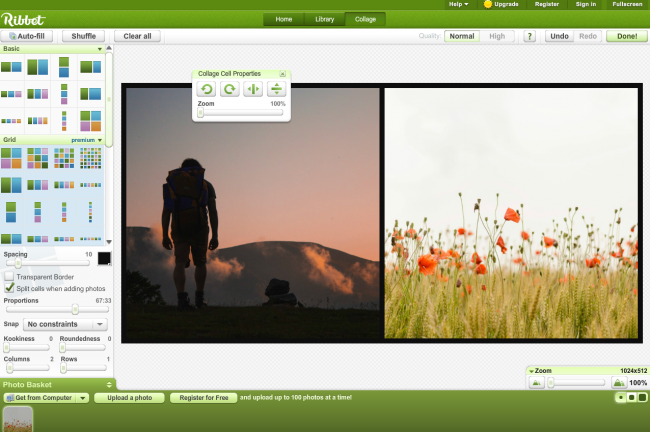This screenshot has width=650, height=432.
Task: Expand the Get from Computer dropdown arrow
Action: pos(82,398)
